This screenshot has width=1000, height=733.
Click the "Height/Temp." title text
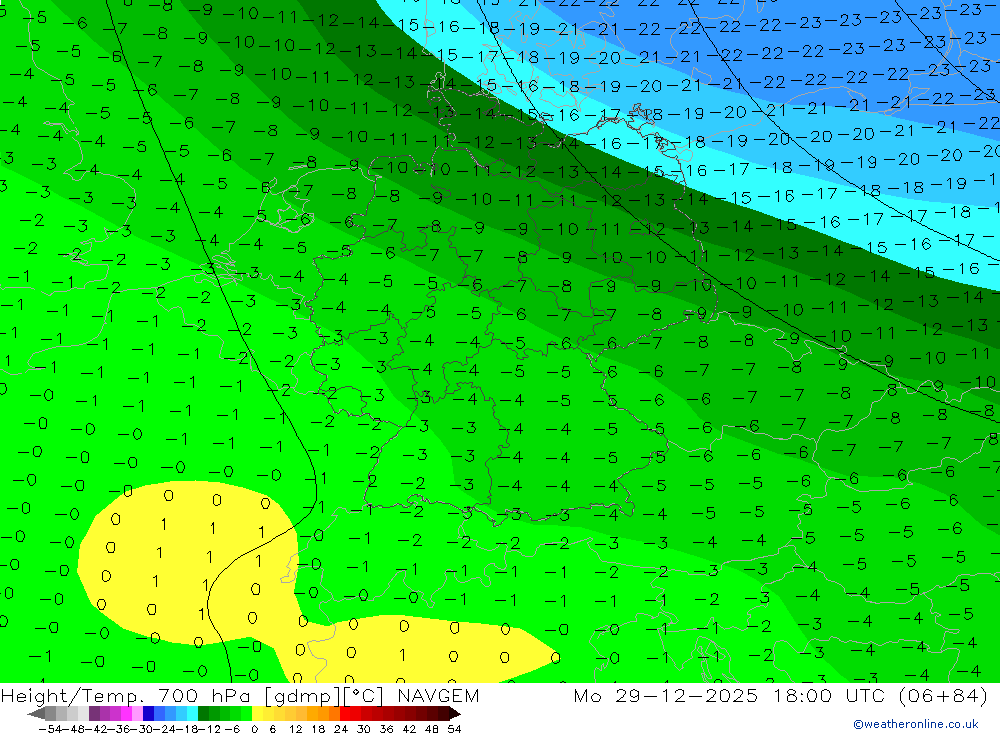[72, 696]
